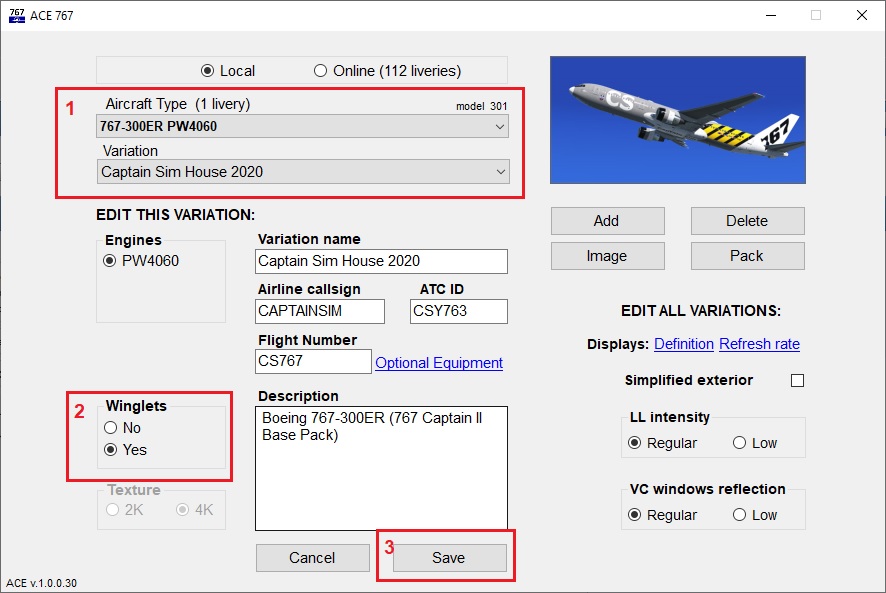Click the Delete button
Viewport: 886px width, 593px height.
pos(748,221)
